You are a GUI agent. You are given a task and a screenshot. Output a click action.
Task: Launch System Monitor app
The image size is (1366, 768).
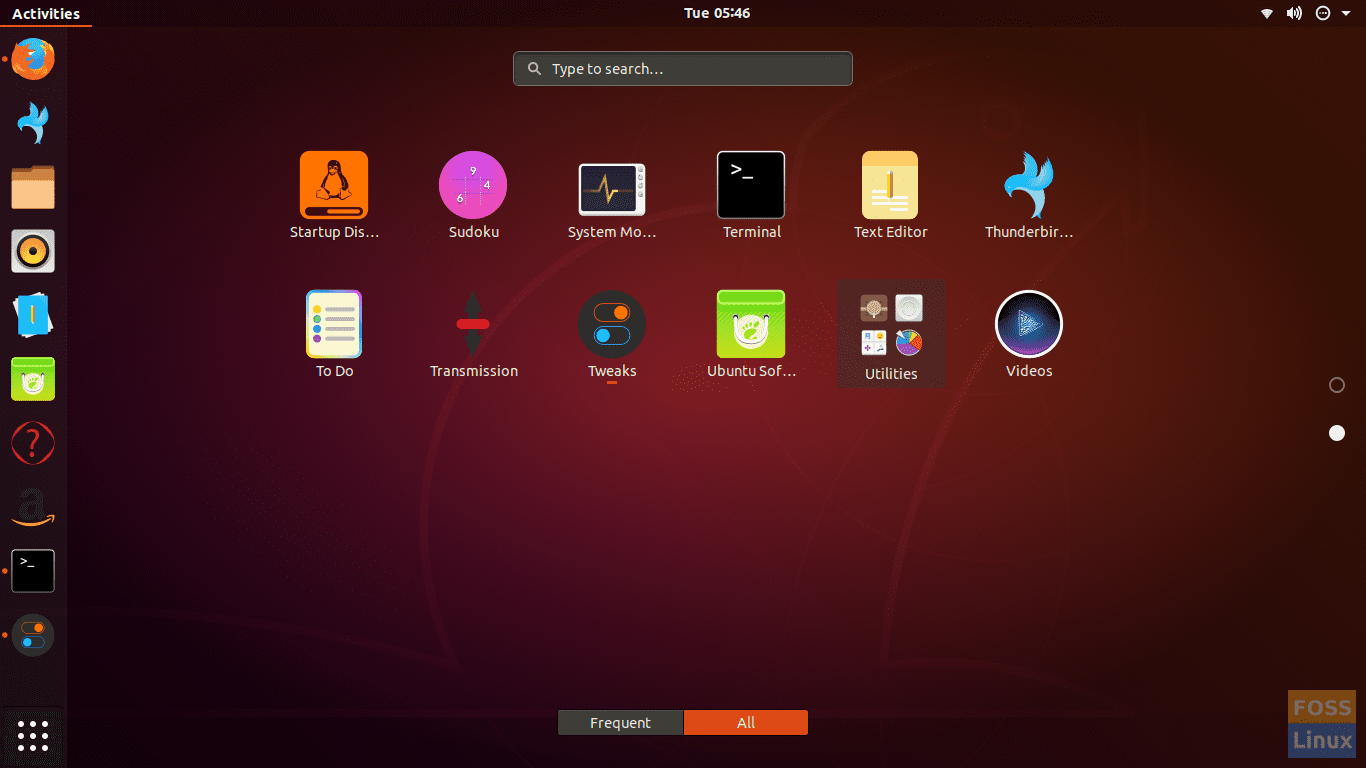612,196
